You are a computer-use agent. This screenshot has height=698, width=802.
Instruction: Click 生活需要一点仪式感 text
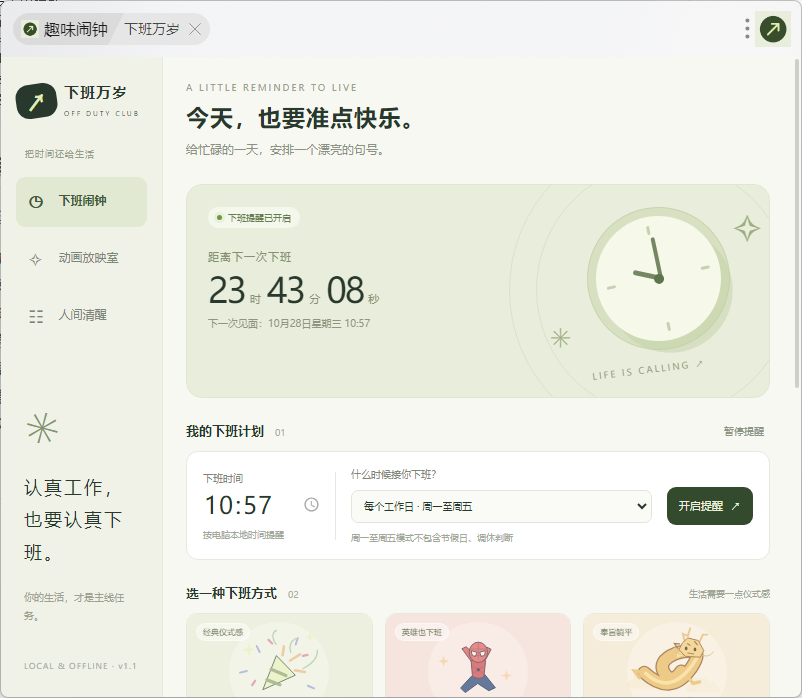(729, 594)
